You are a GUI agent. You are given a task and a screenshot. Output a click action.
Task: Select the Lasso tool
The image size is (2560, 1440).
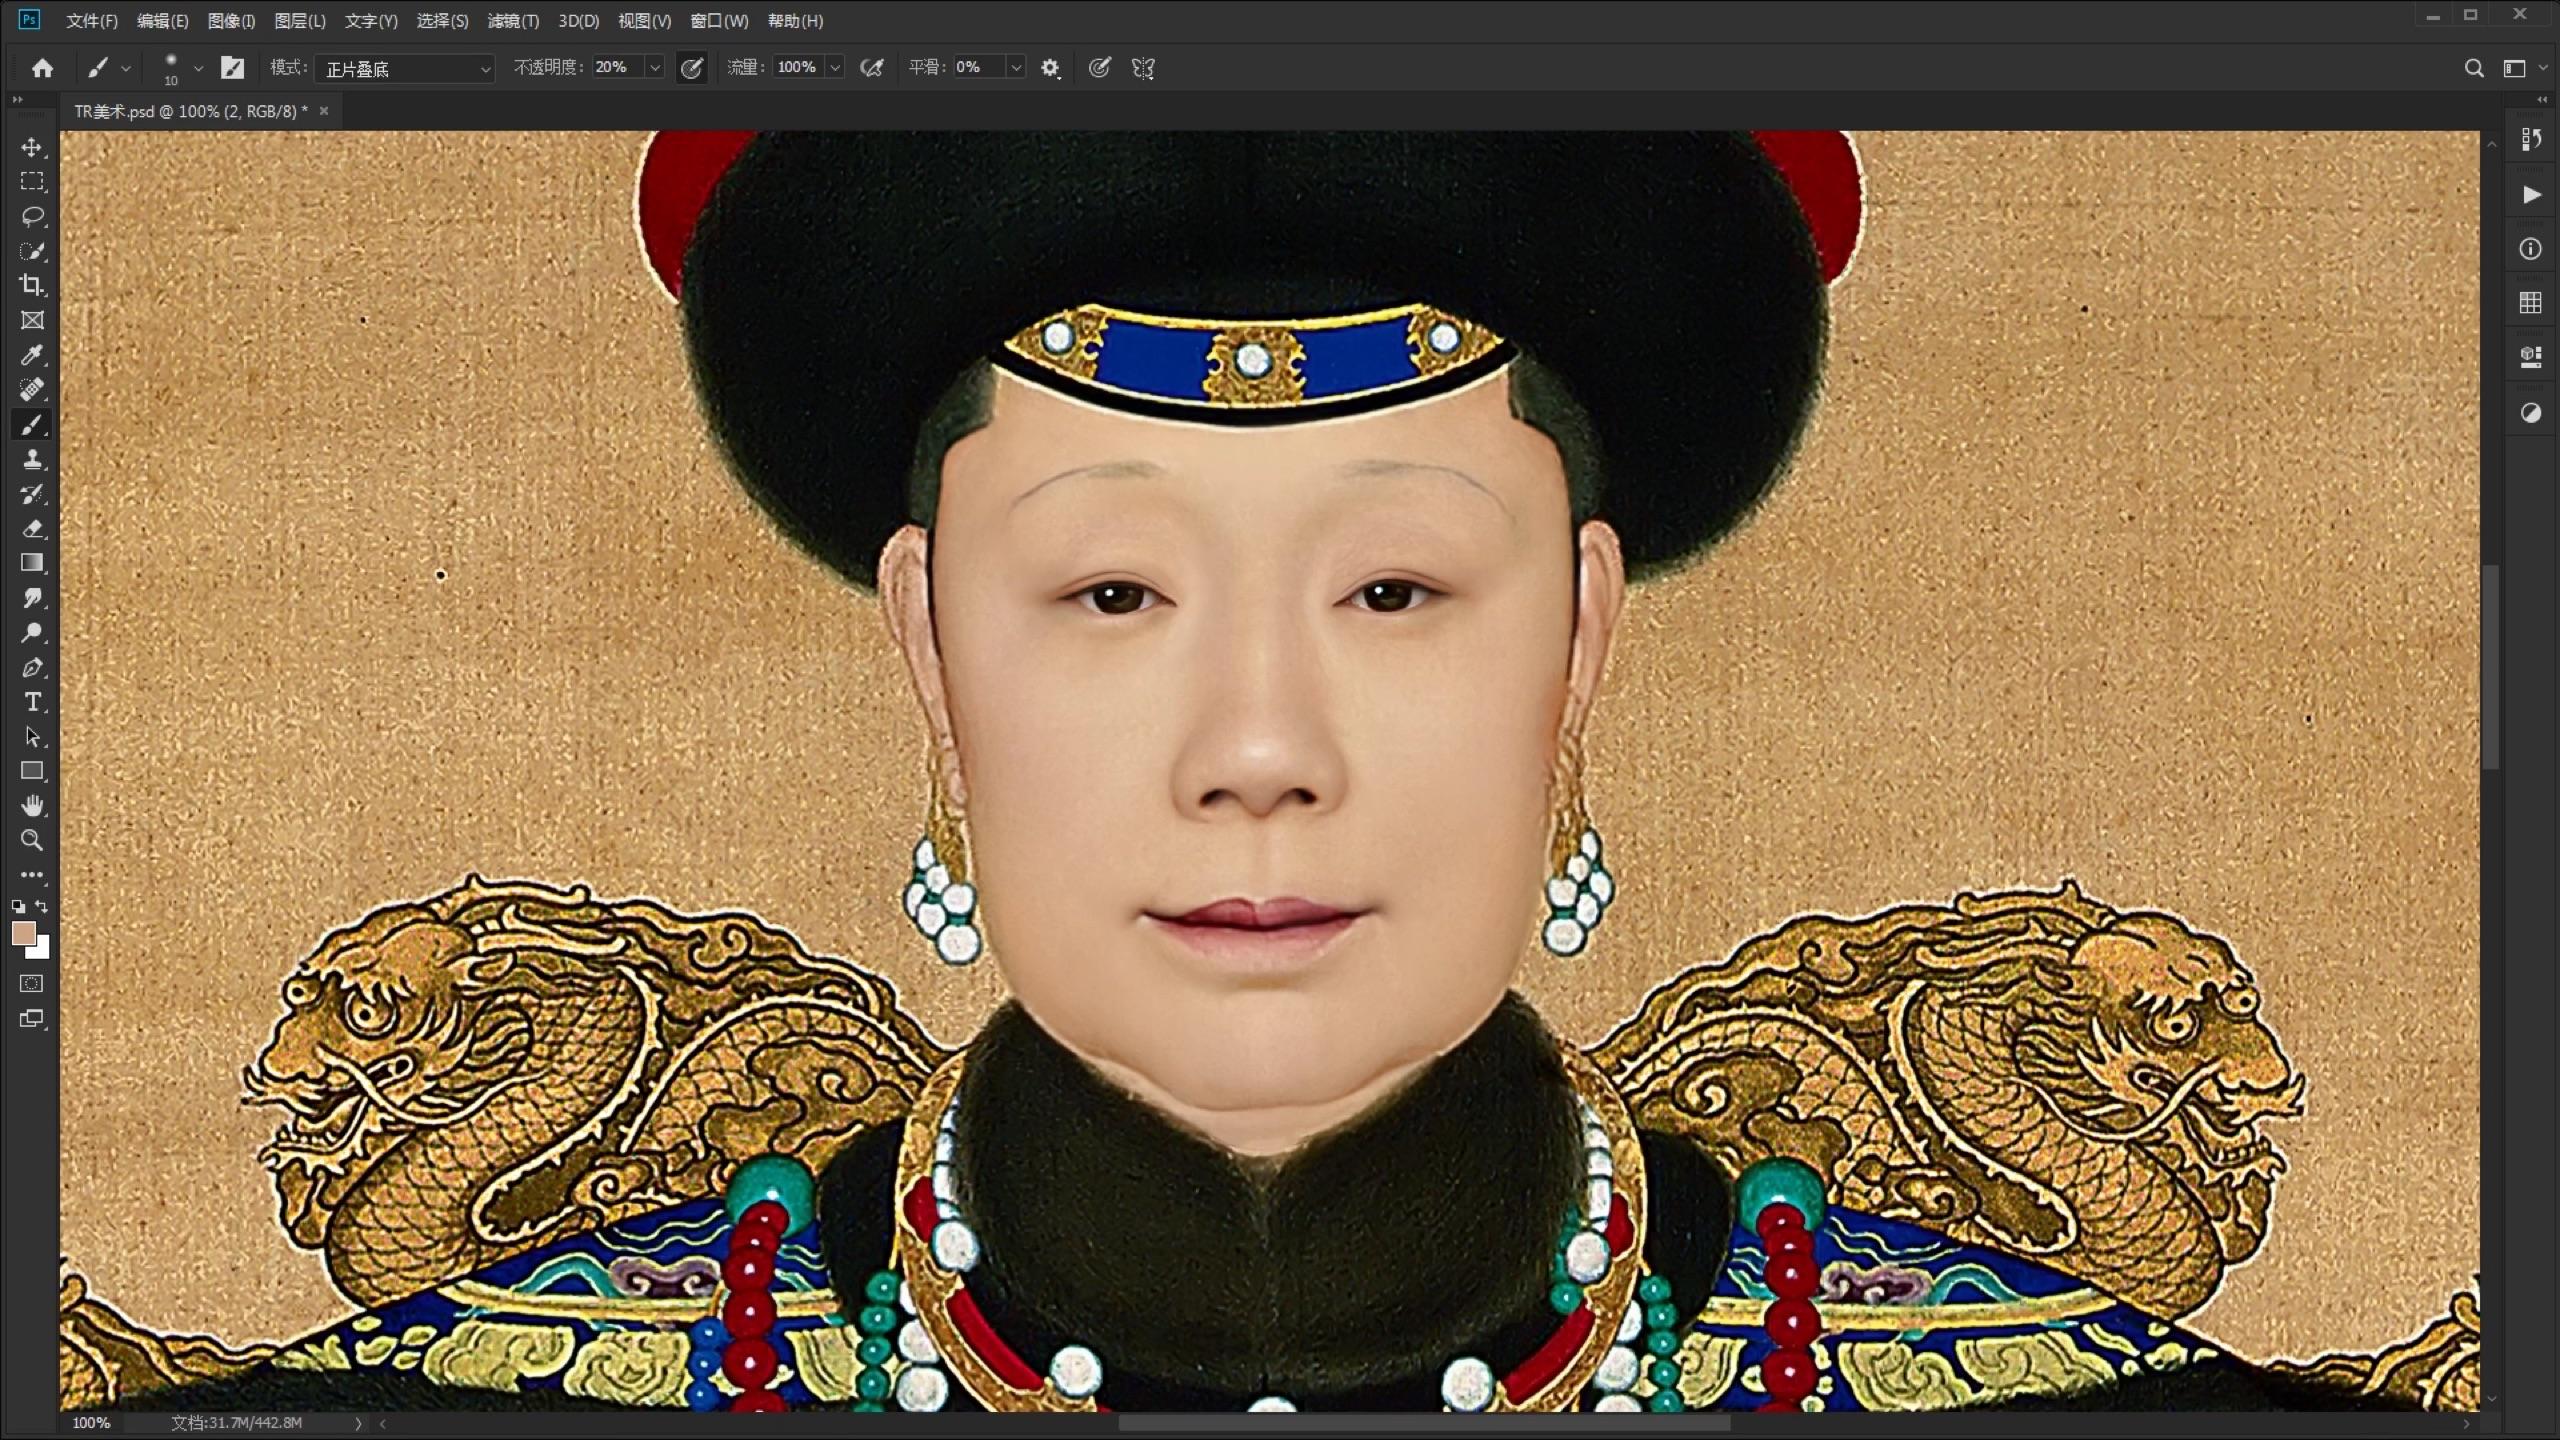point(32,216)
